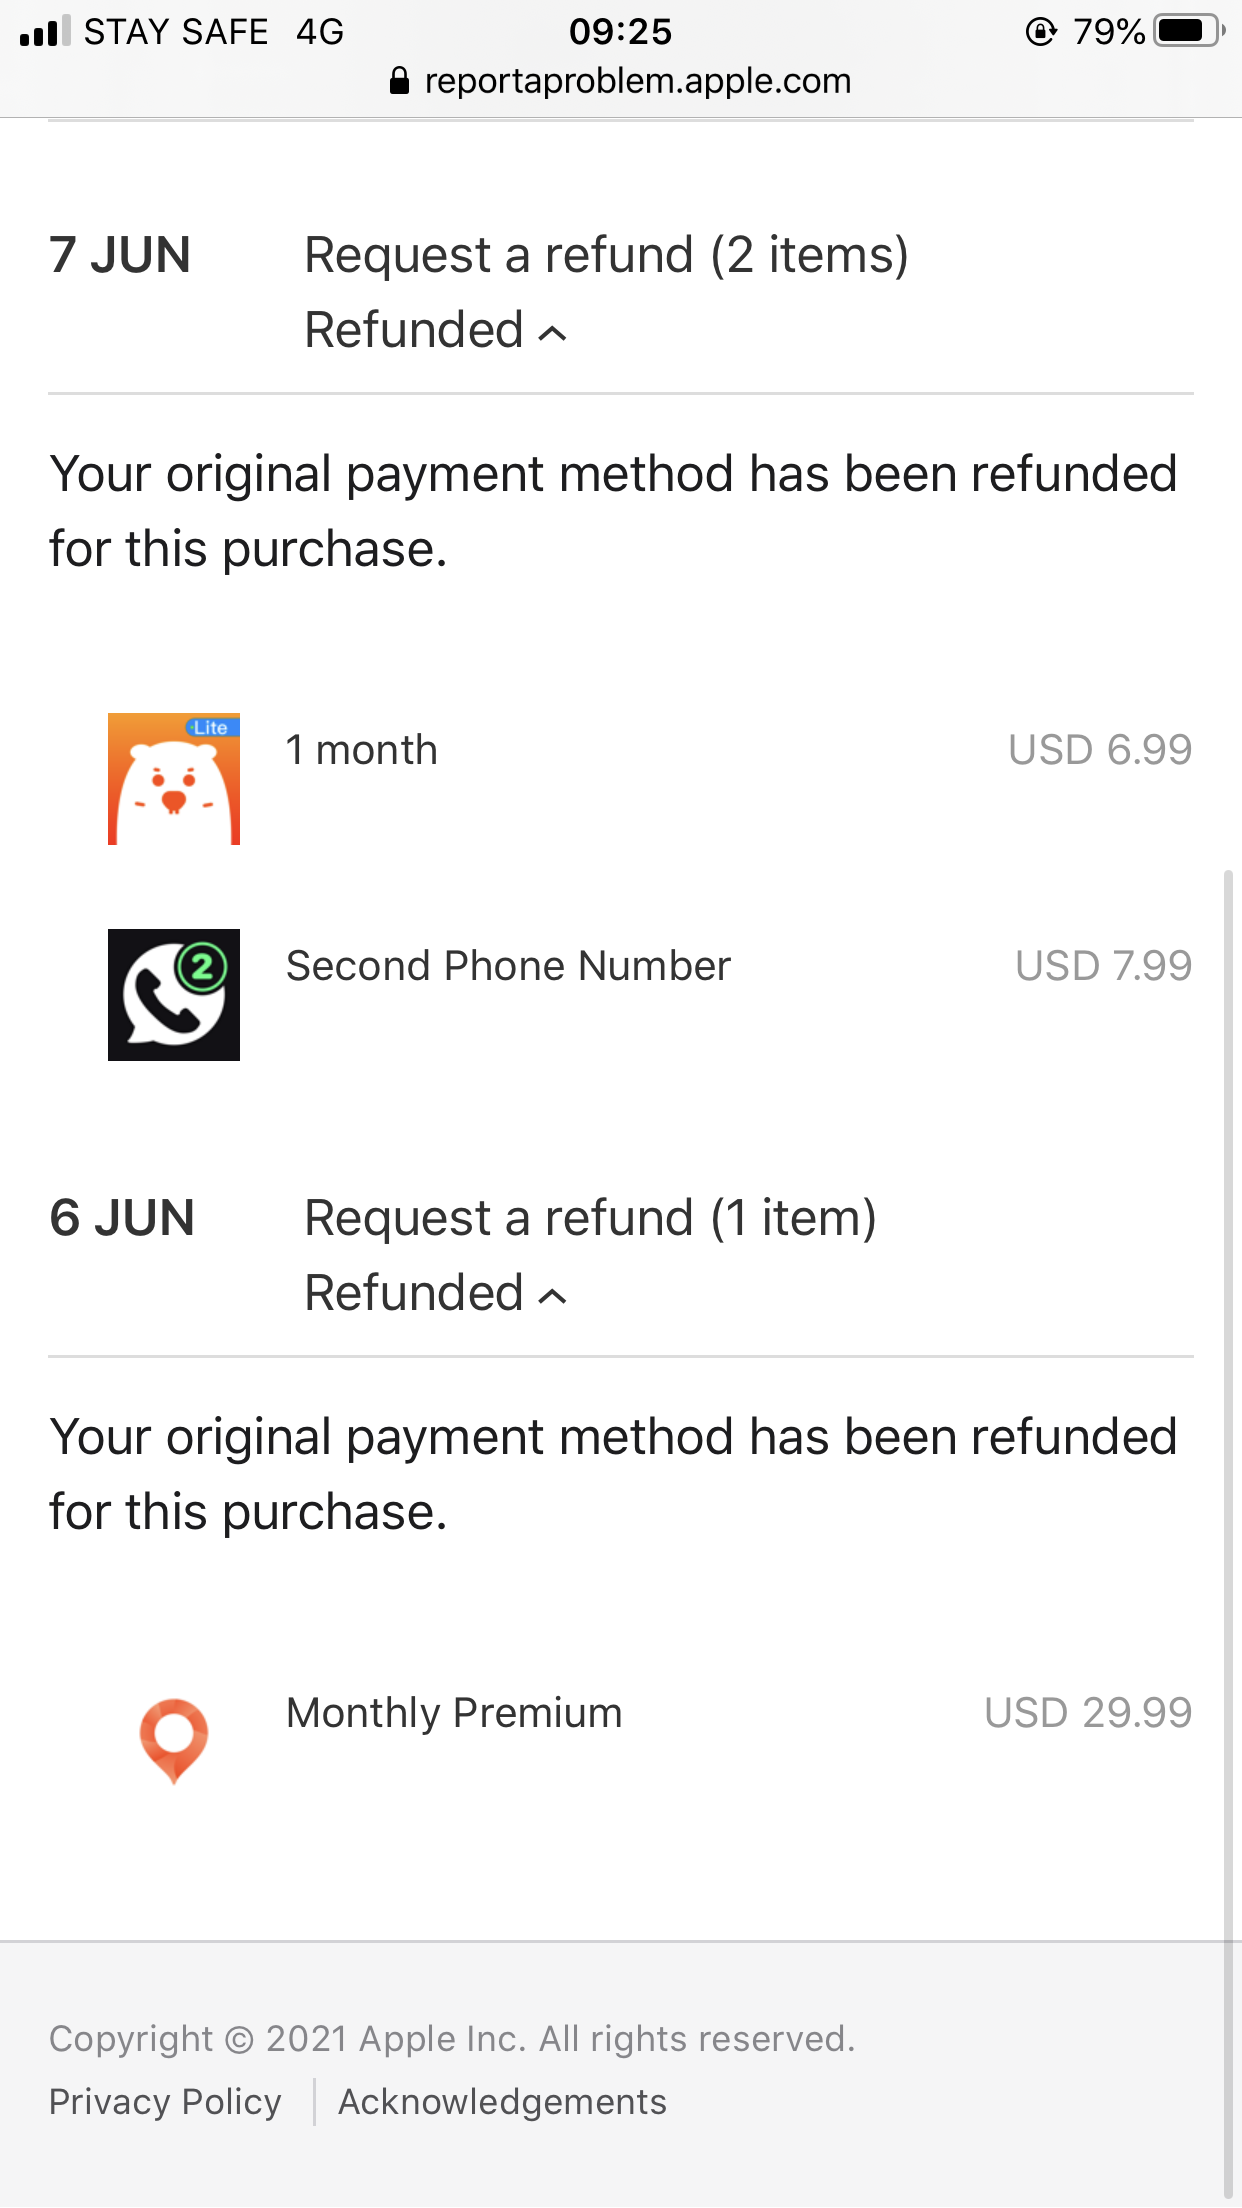Tap the Second Phone Number item name

[508, 966]
